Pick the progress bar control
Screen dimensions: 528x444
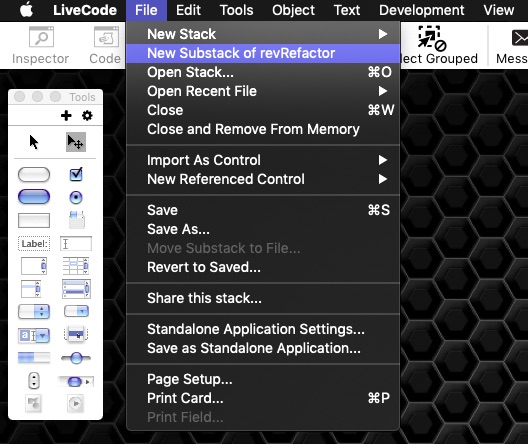coord(34,357)
